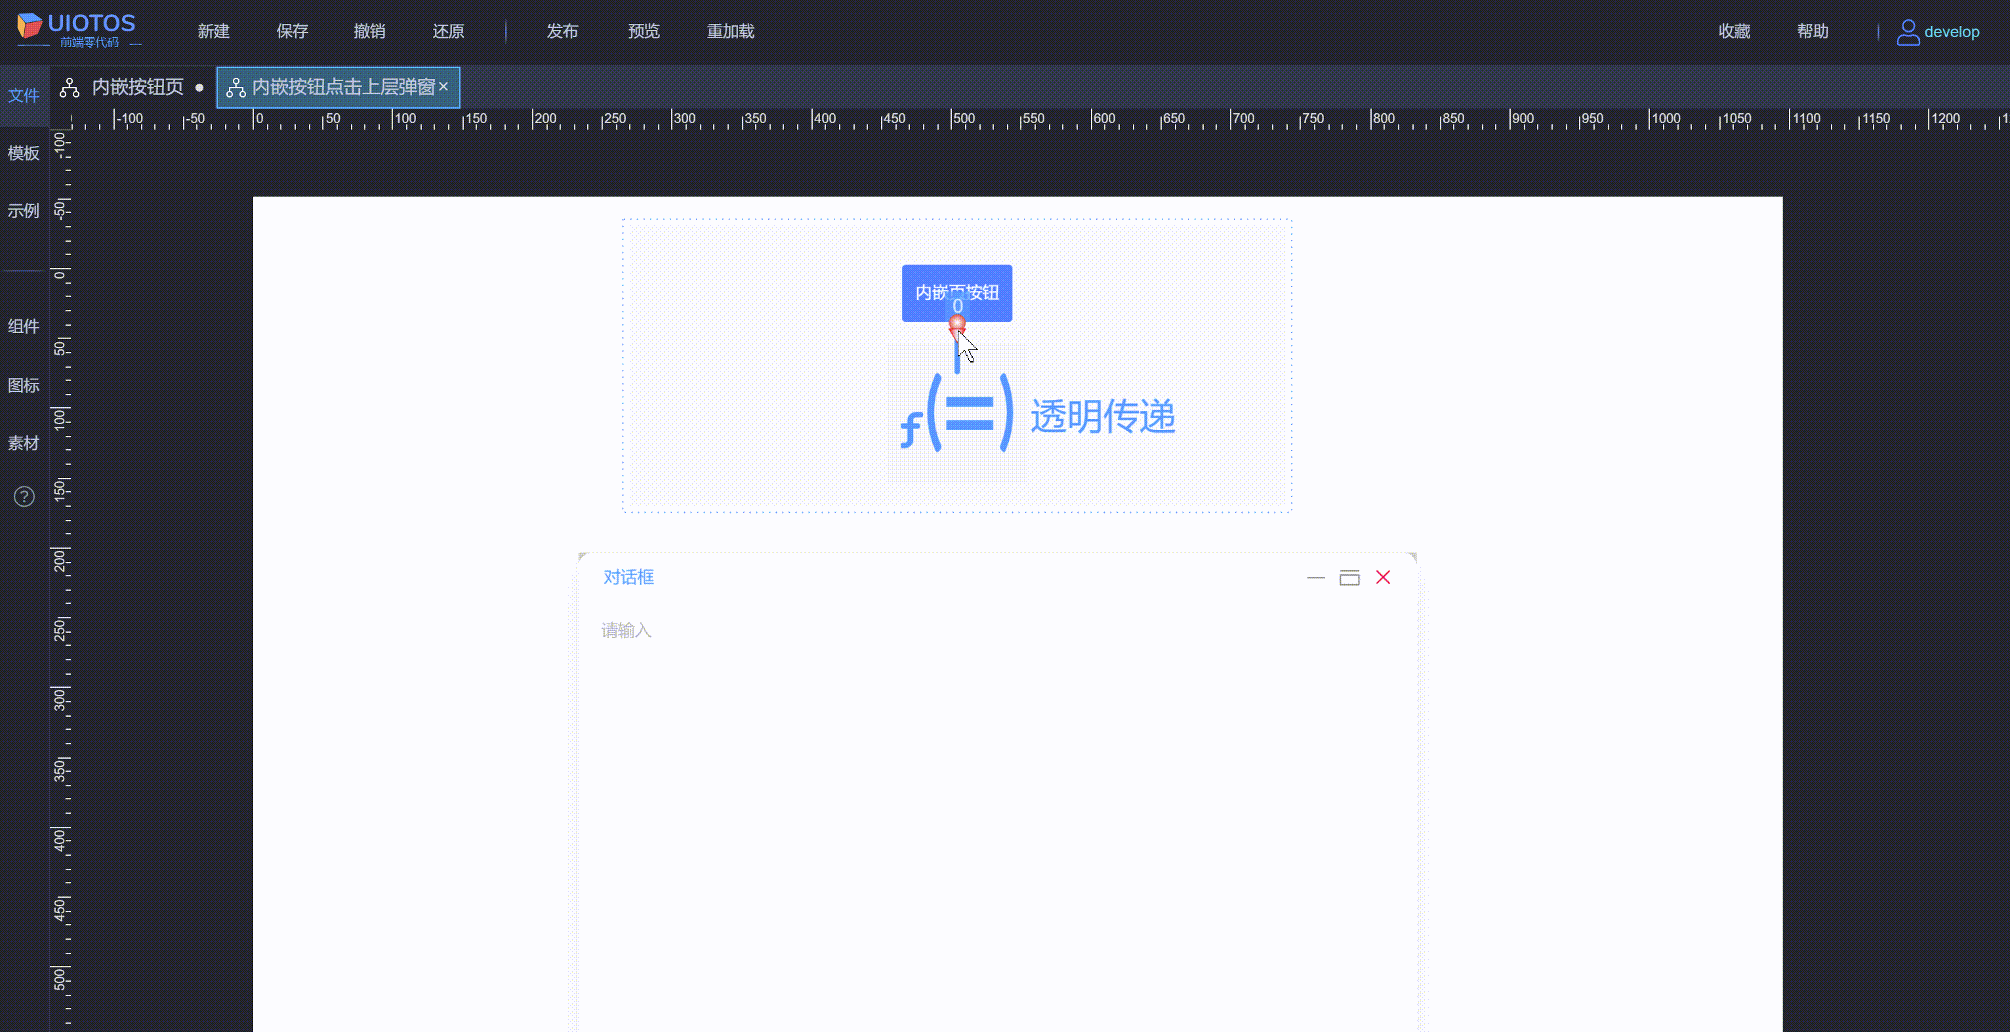Click 重加载 to reload the editor
The image size is (2010, 1032).
730,31
